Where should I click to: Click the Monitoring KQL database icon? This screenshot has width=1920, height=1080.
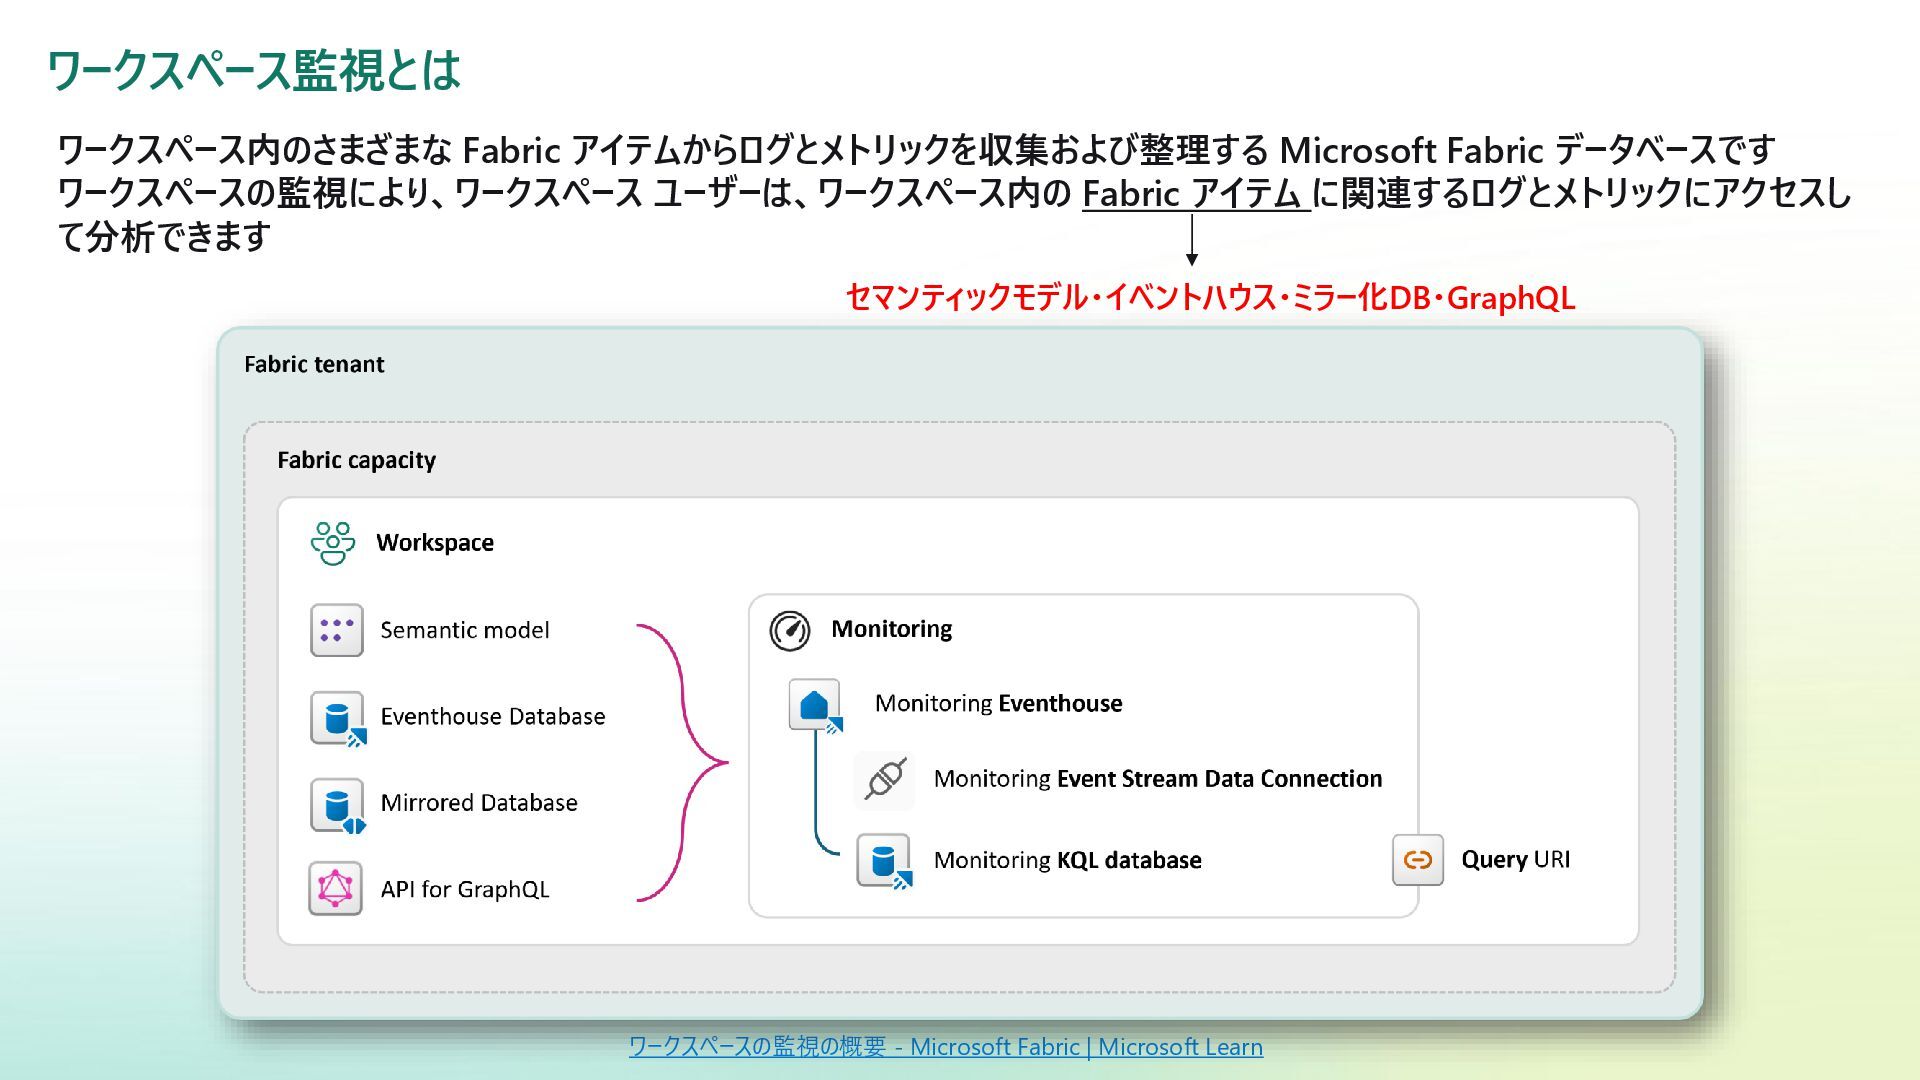coord(883,860)
